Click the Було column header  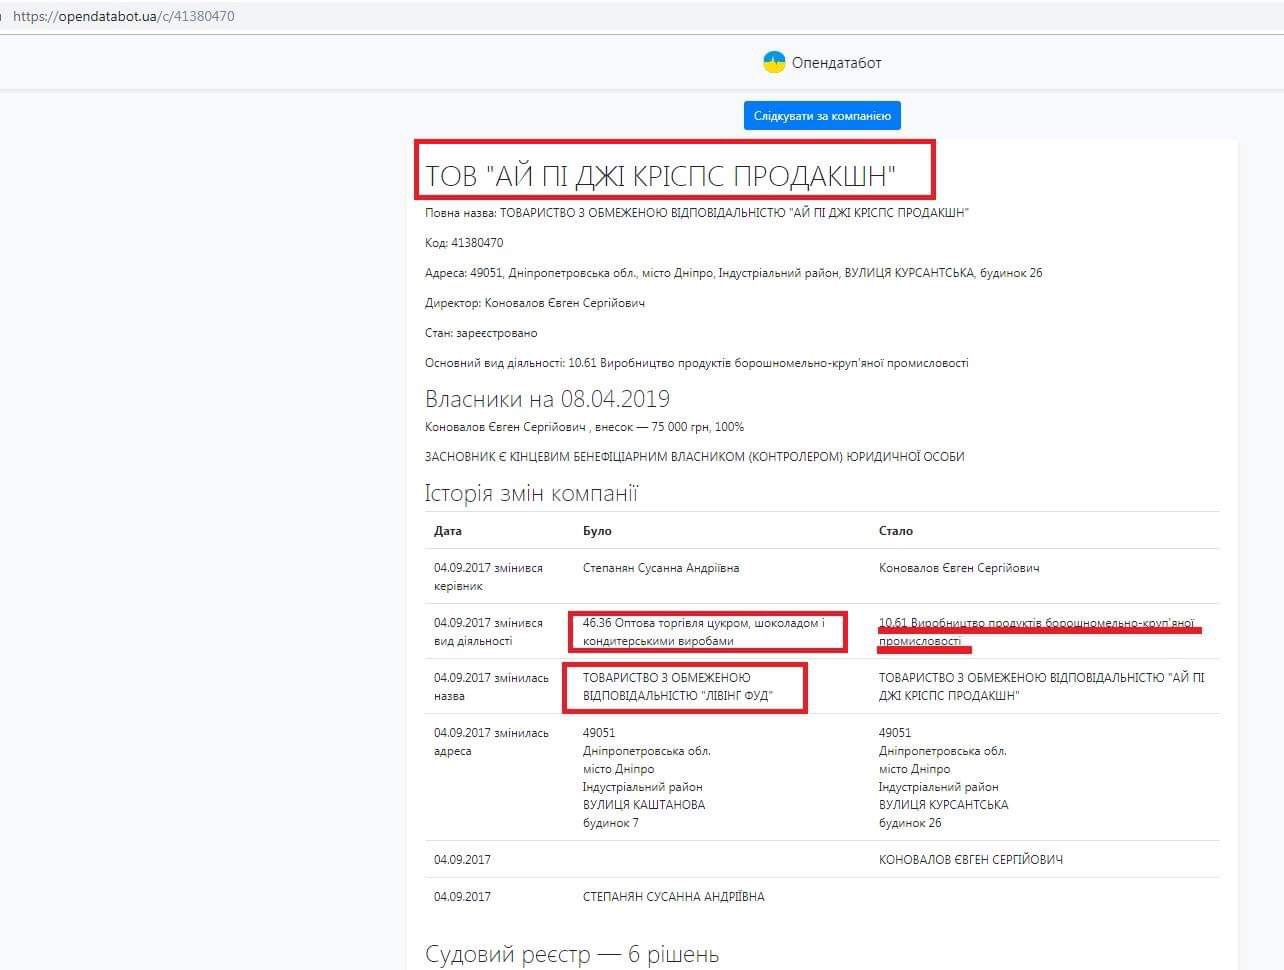pyautogui.click(x=597, y=531)
